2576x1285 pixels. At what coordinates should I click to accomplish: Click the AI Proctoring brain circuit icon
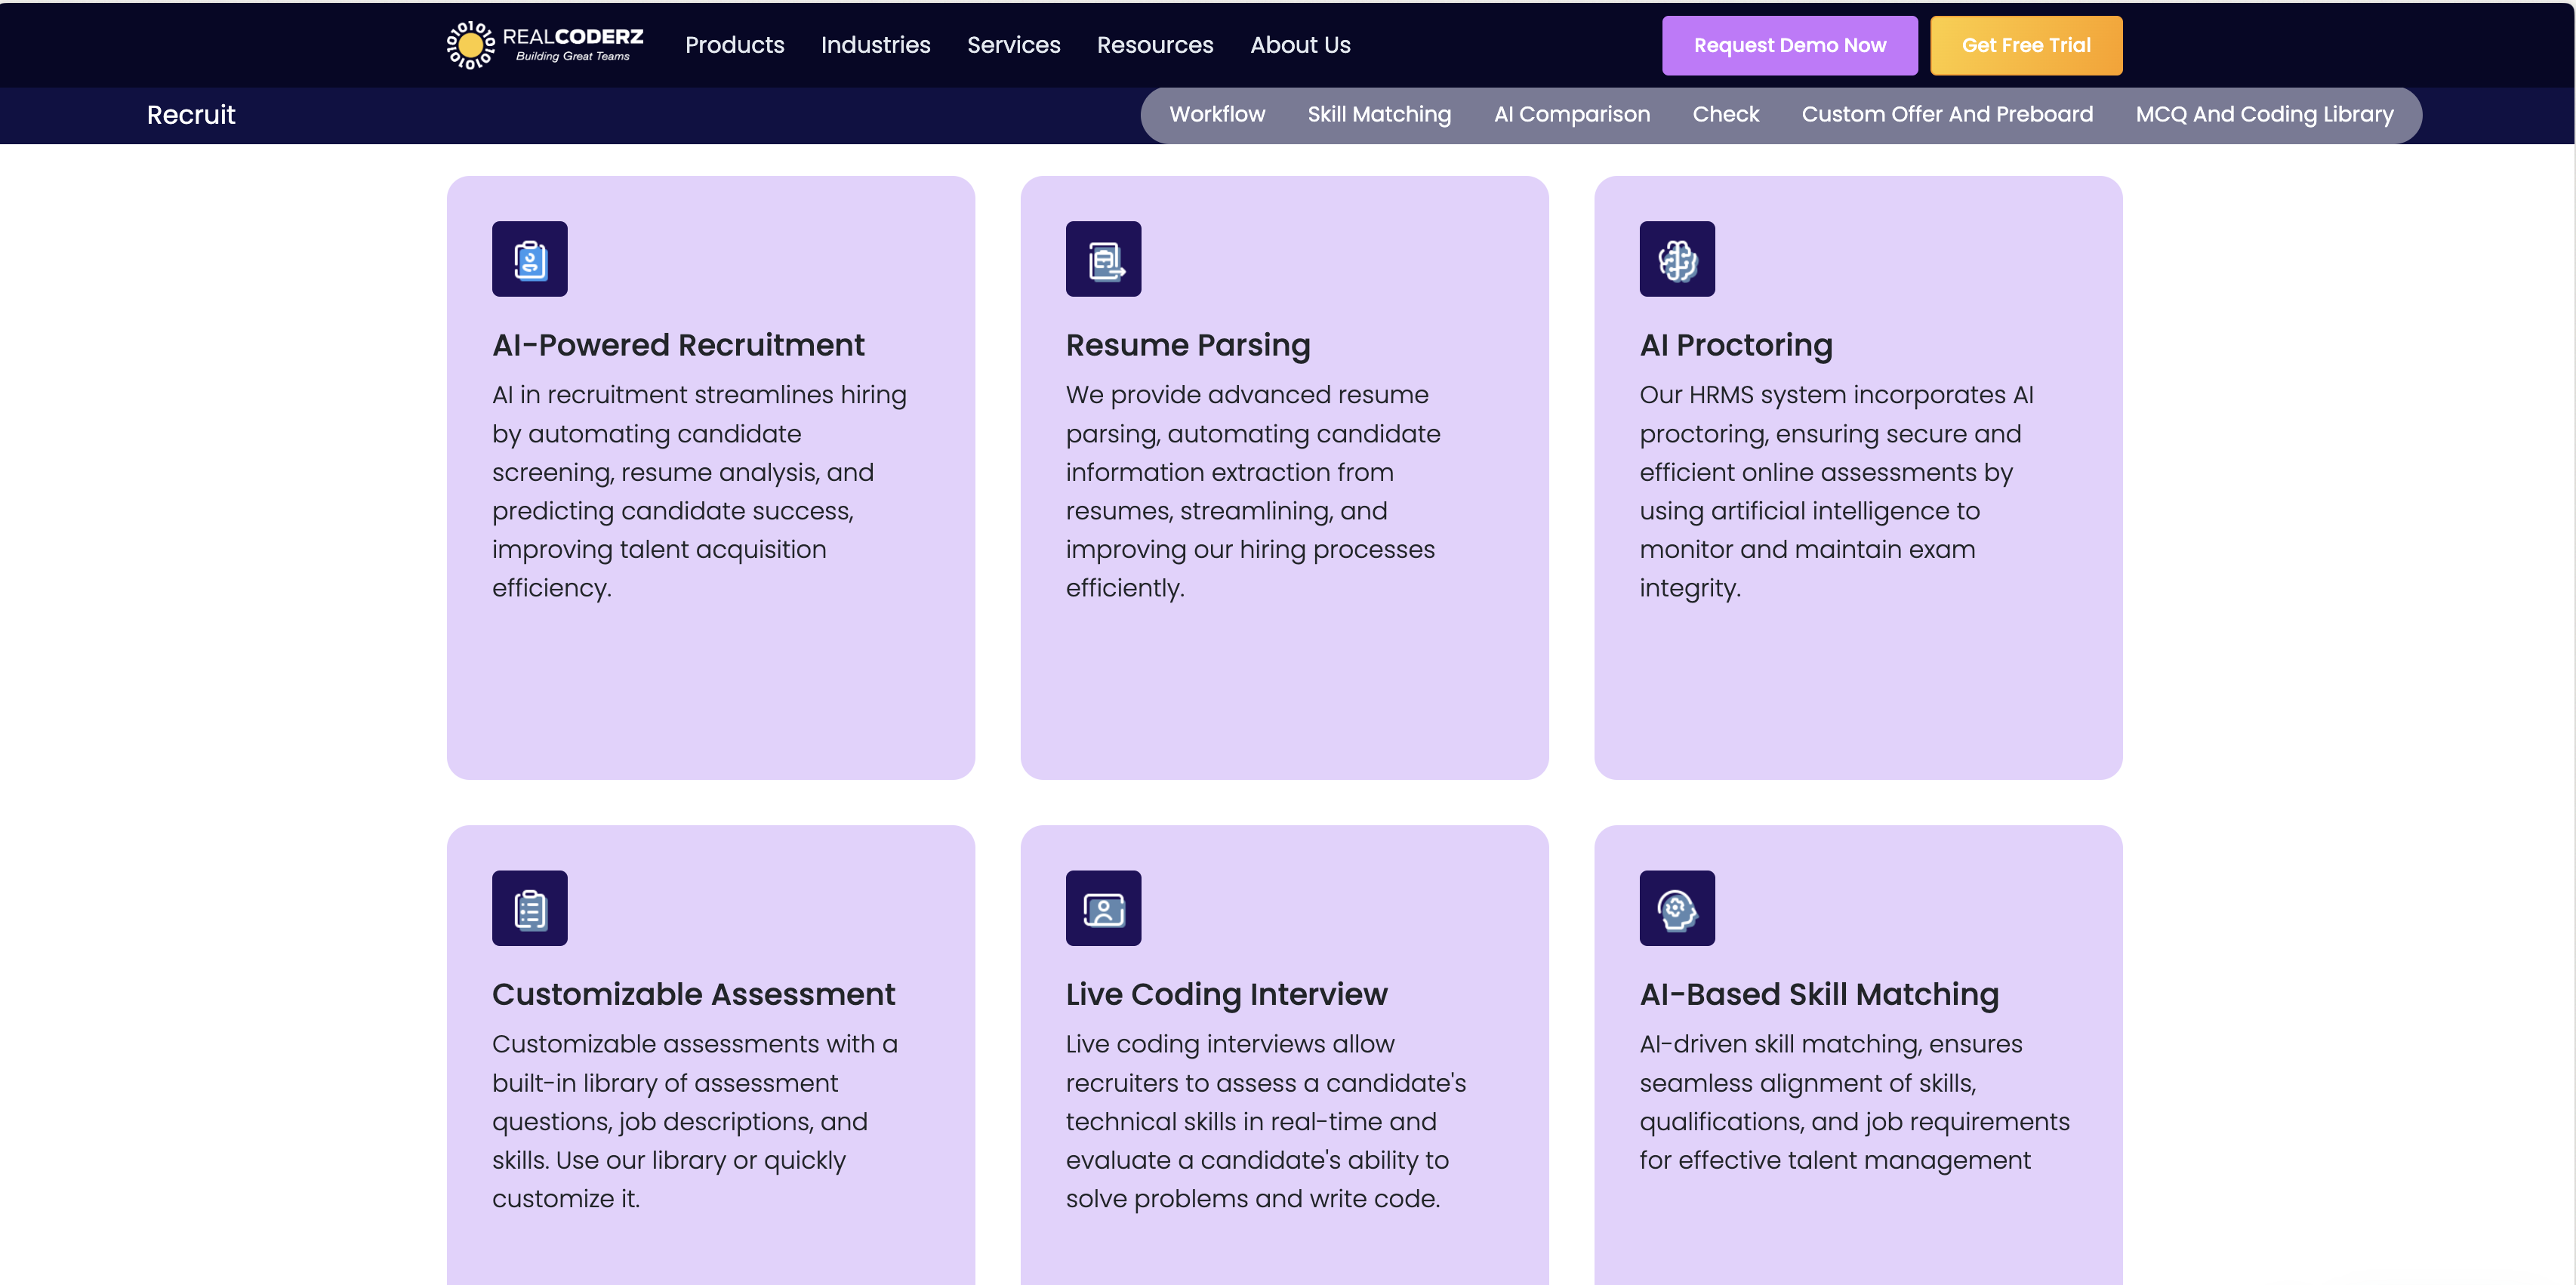(x=1676, y=258)
